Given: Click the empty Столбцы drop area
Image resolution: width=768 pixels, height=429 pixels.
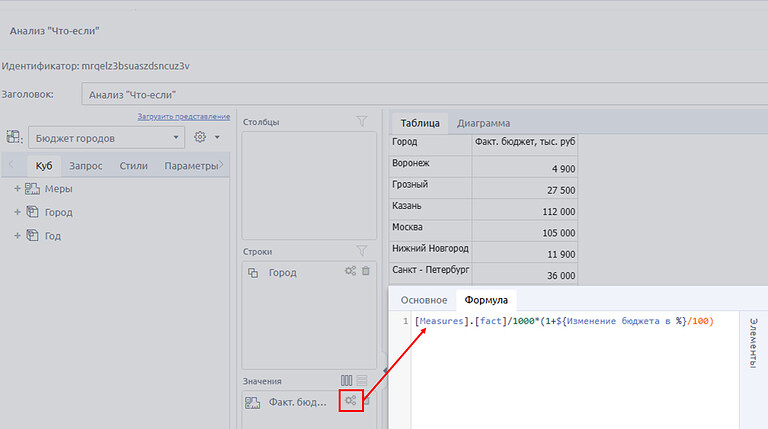Looking at the screenshot, I should (309, 185).
